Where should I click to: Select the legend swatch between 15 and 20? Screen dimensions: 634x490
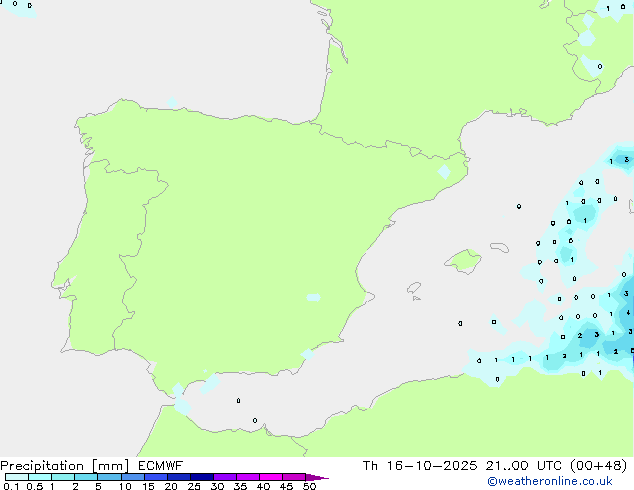coord(156,477)
